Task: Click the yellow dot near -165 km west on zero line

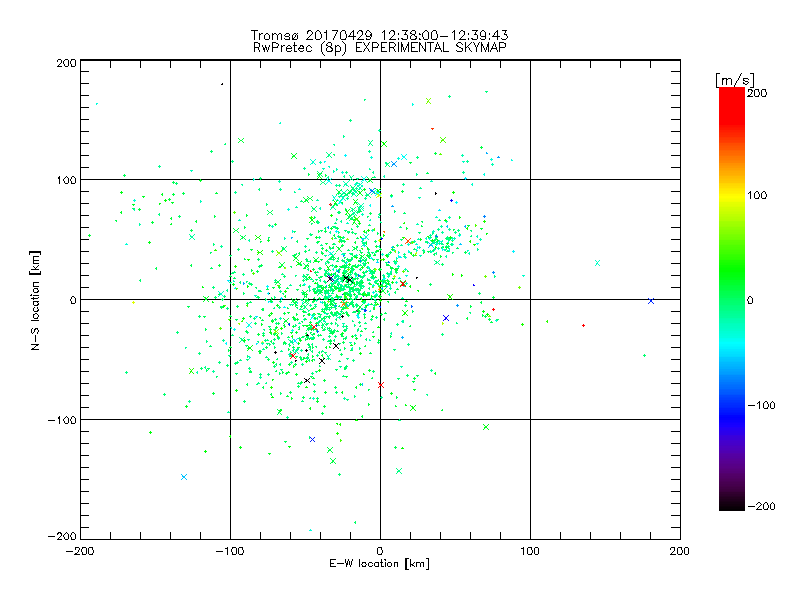Action: pyautogui.click(x=134, y=303)
